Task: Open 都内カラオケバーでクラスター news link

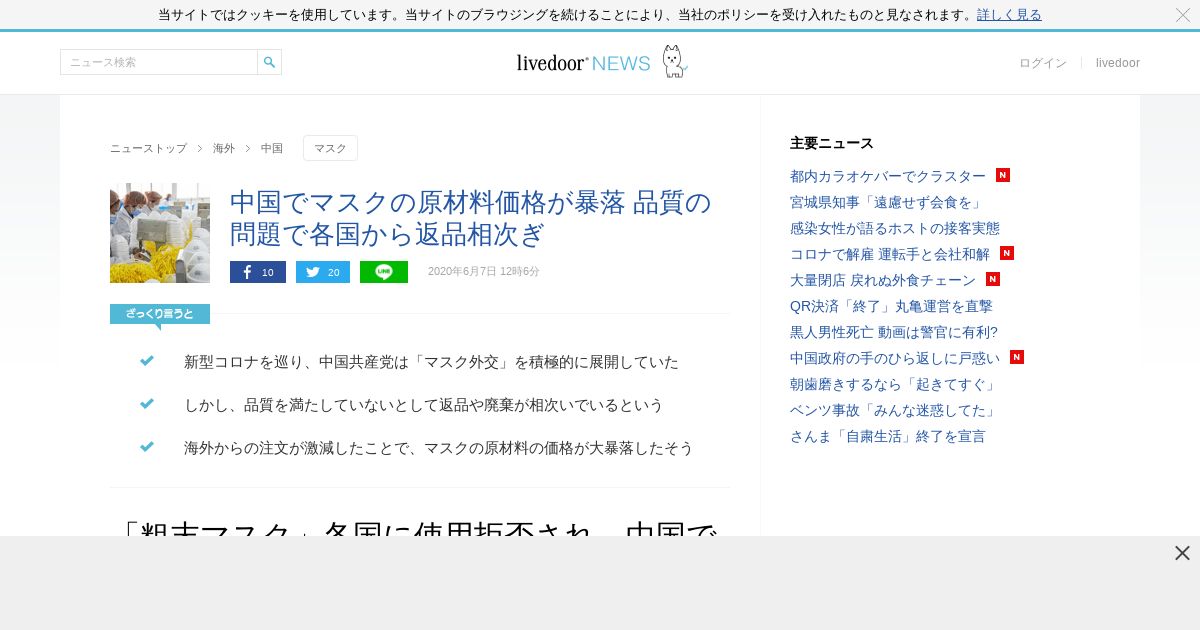Action: (x=888, y=176)
